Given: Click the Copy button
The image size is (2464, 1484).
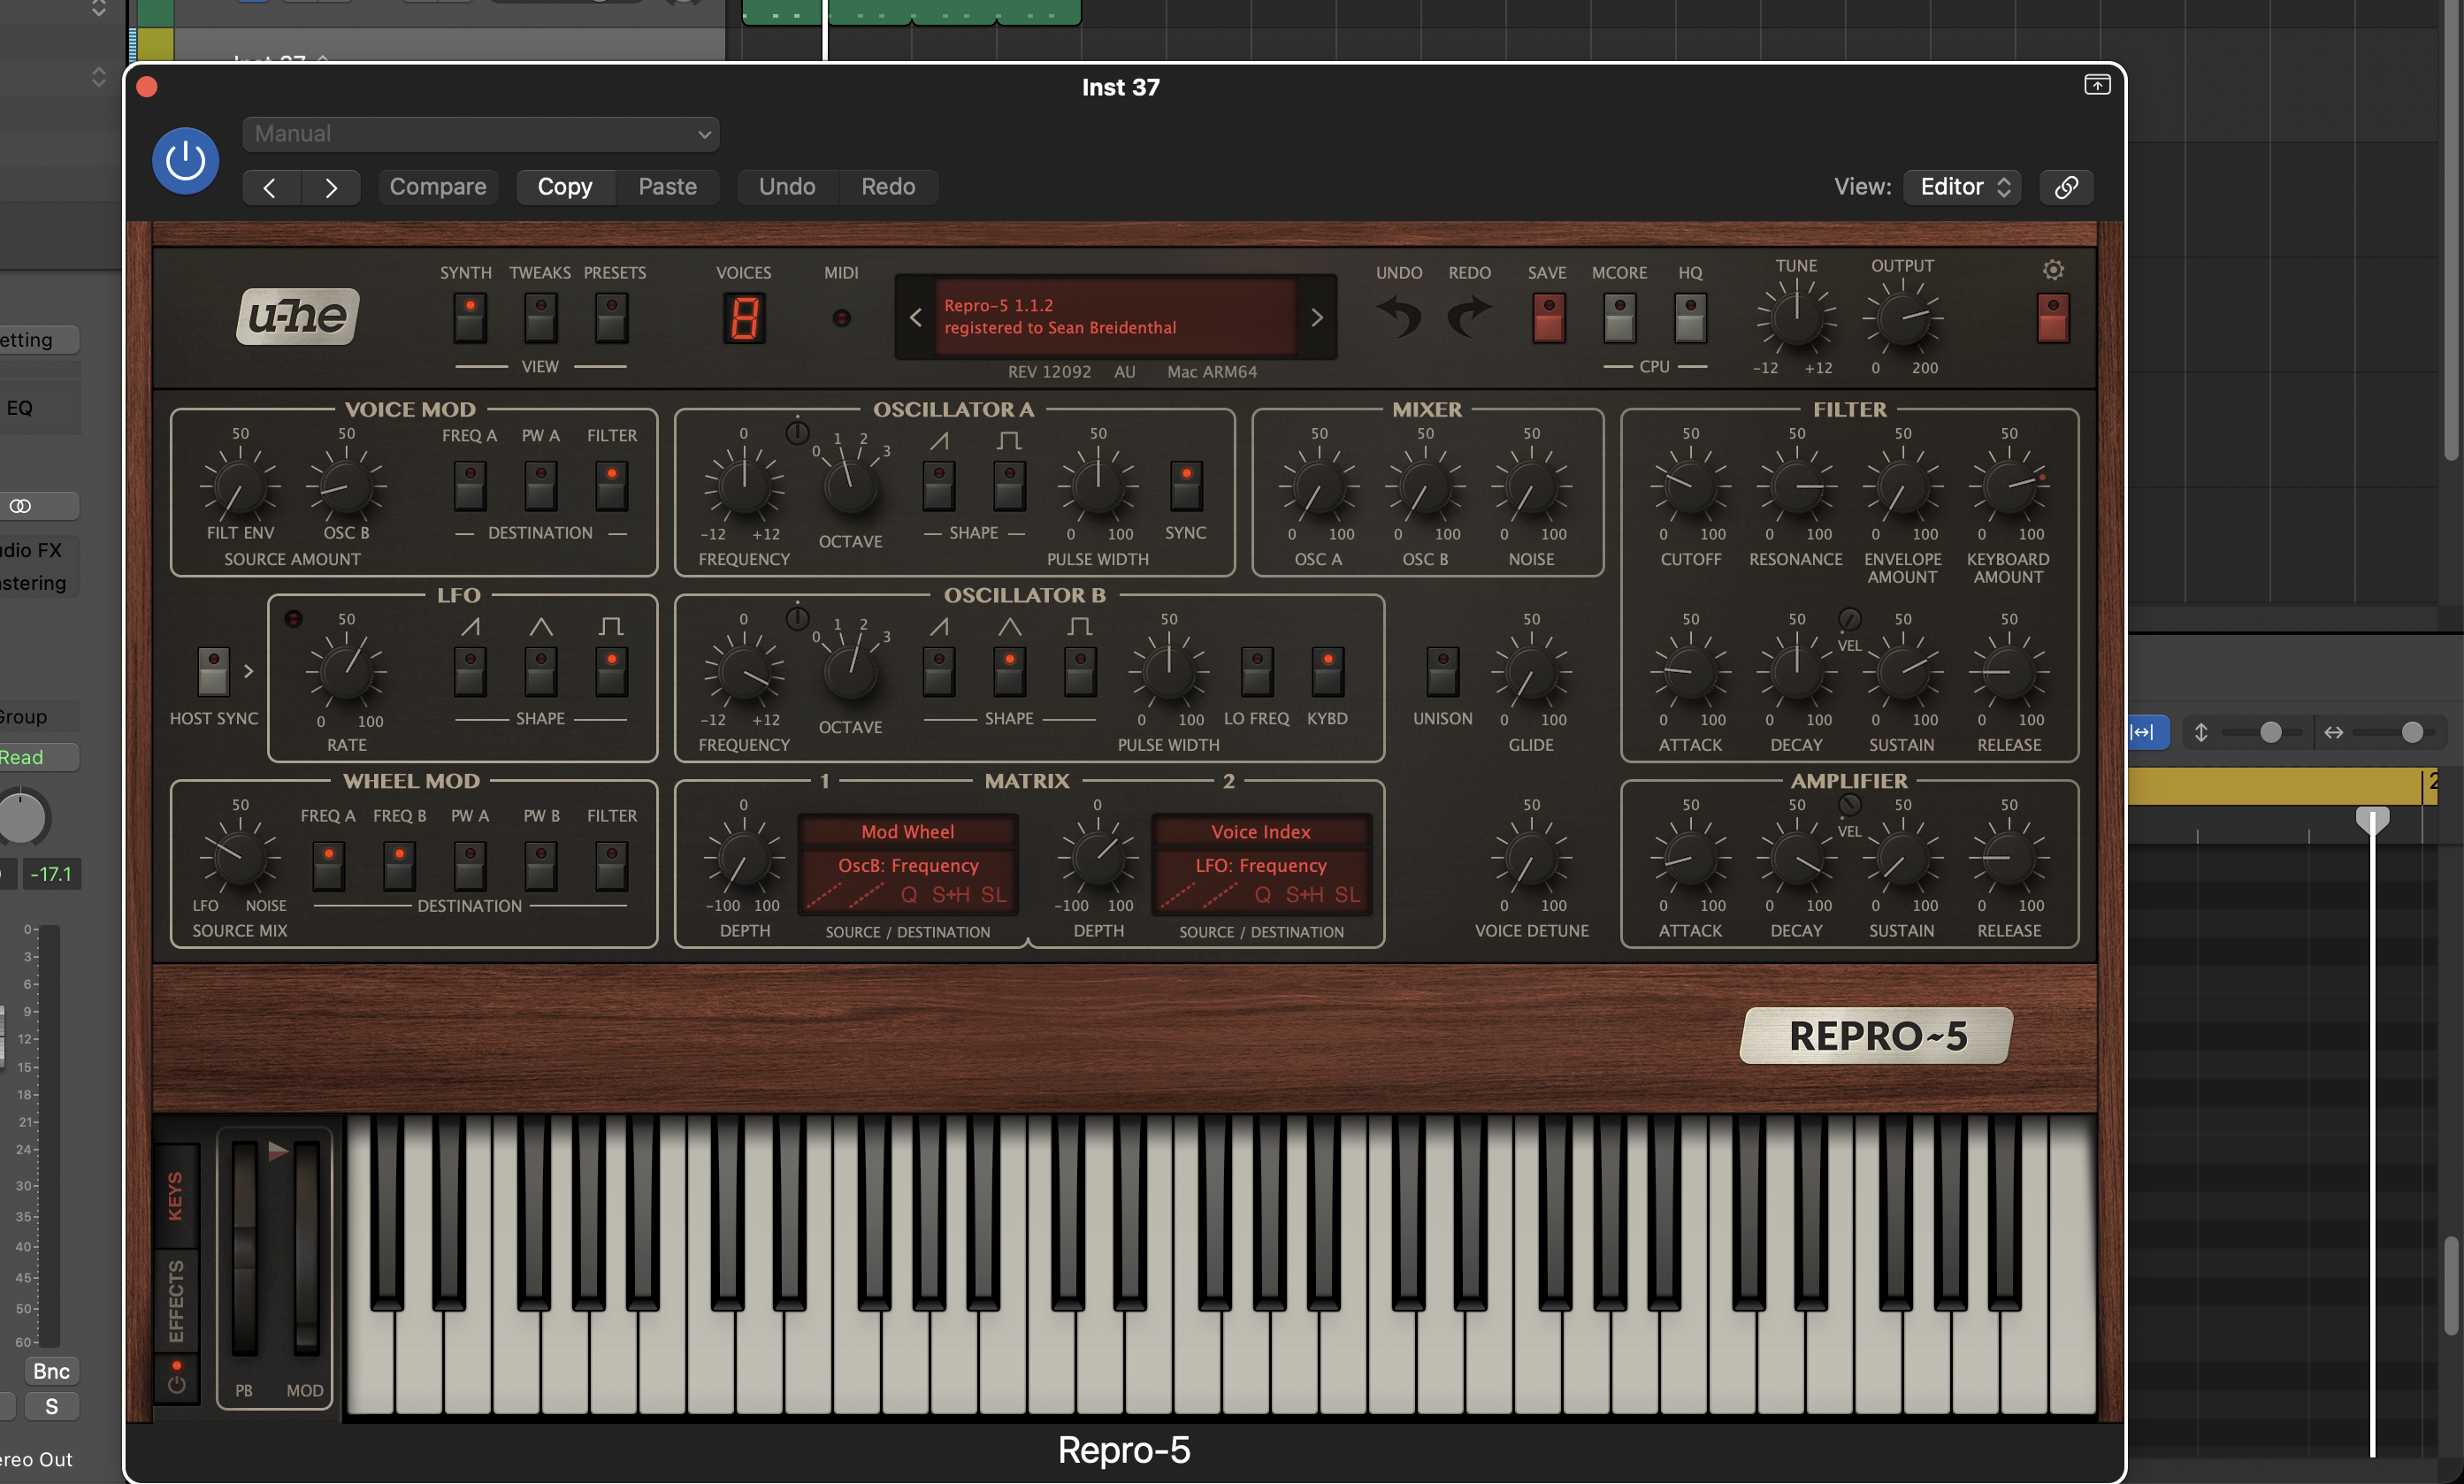Looking at the screenshot, I should click(x=565, y=187).
